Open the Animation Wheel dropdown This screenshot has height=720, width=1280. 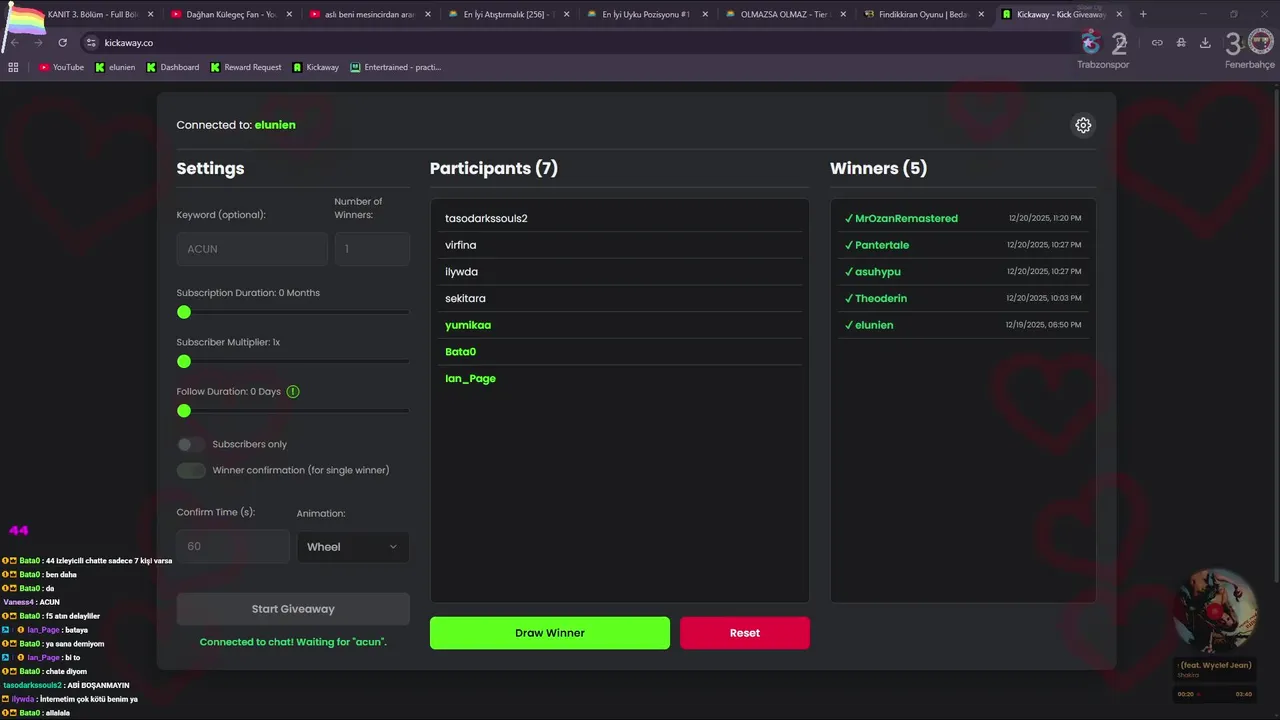pyautogui.click(x=353, y=546)
